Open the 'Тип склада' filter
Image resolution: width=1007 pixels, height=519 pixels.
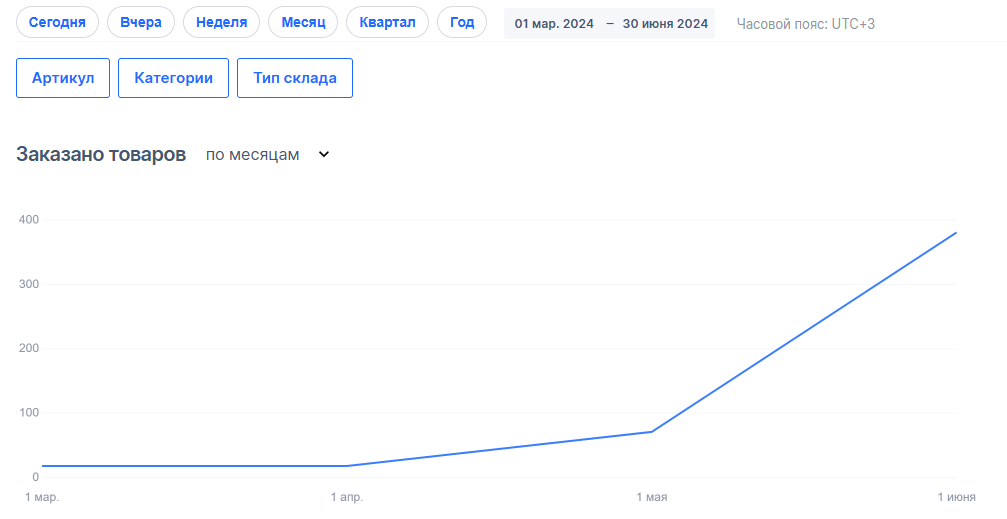295,78
